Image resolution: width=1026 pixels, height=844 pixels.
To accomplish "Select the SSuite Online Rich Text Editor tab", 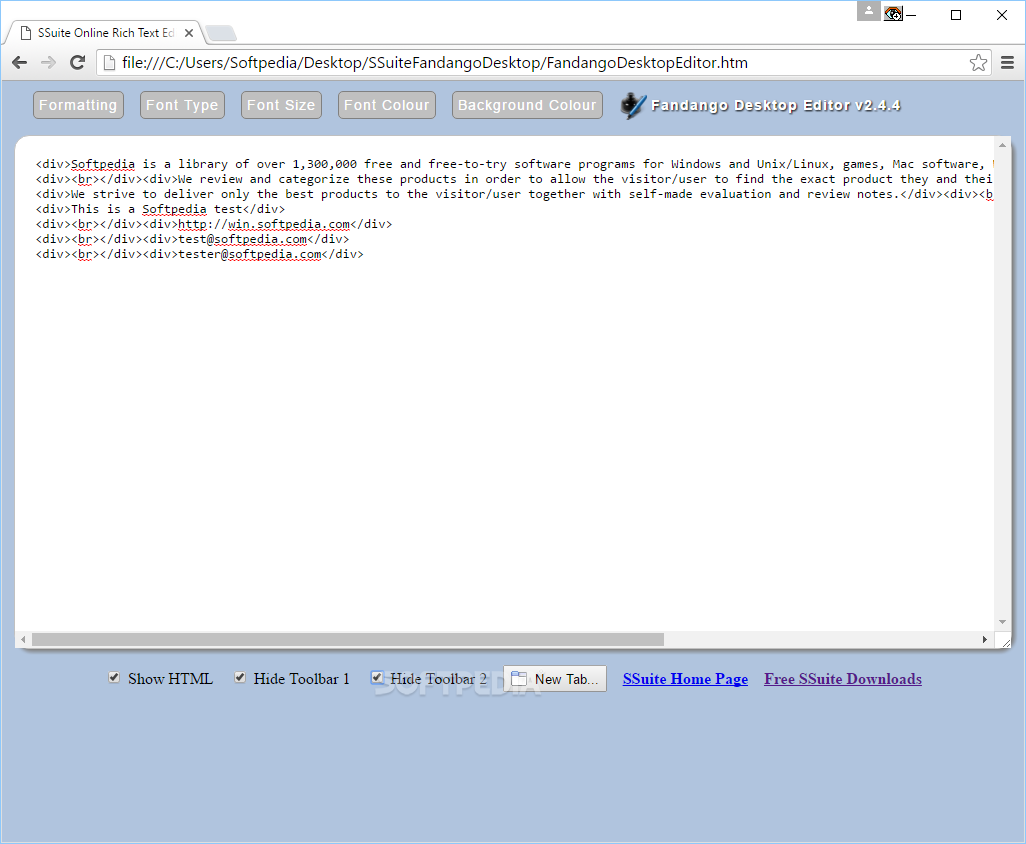I will (x=105, y=33).
